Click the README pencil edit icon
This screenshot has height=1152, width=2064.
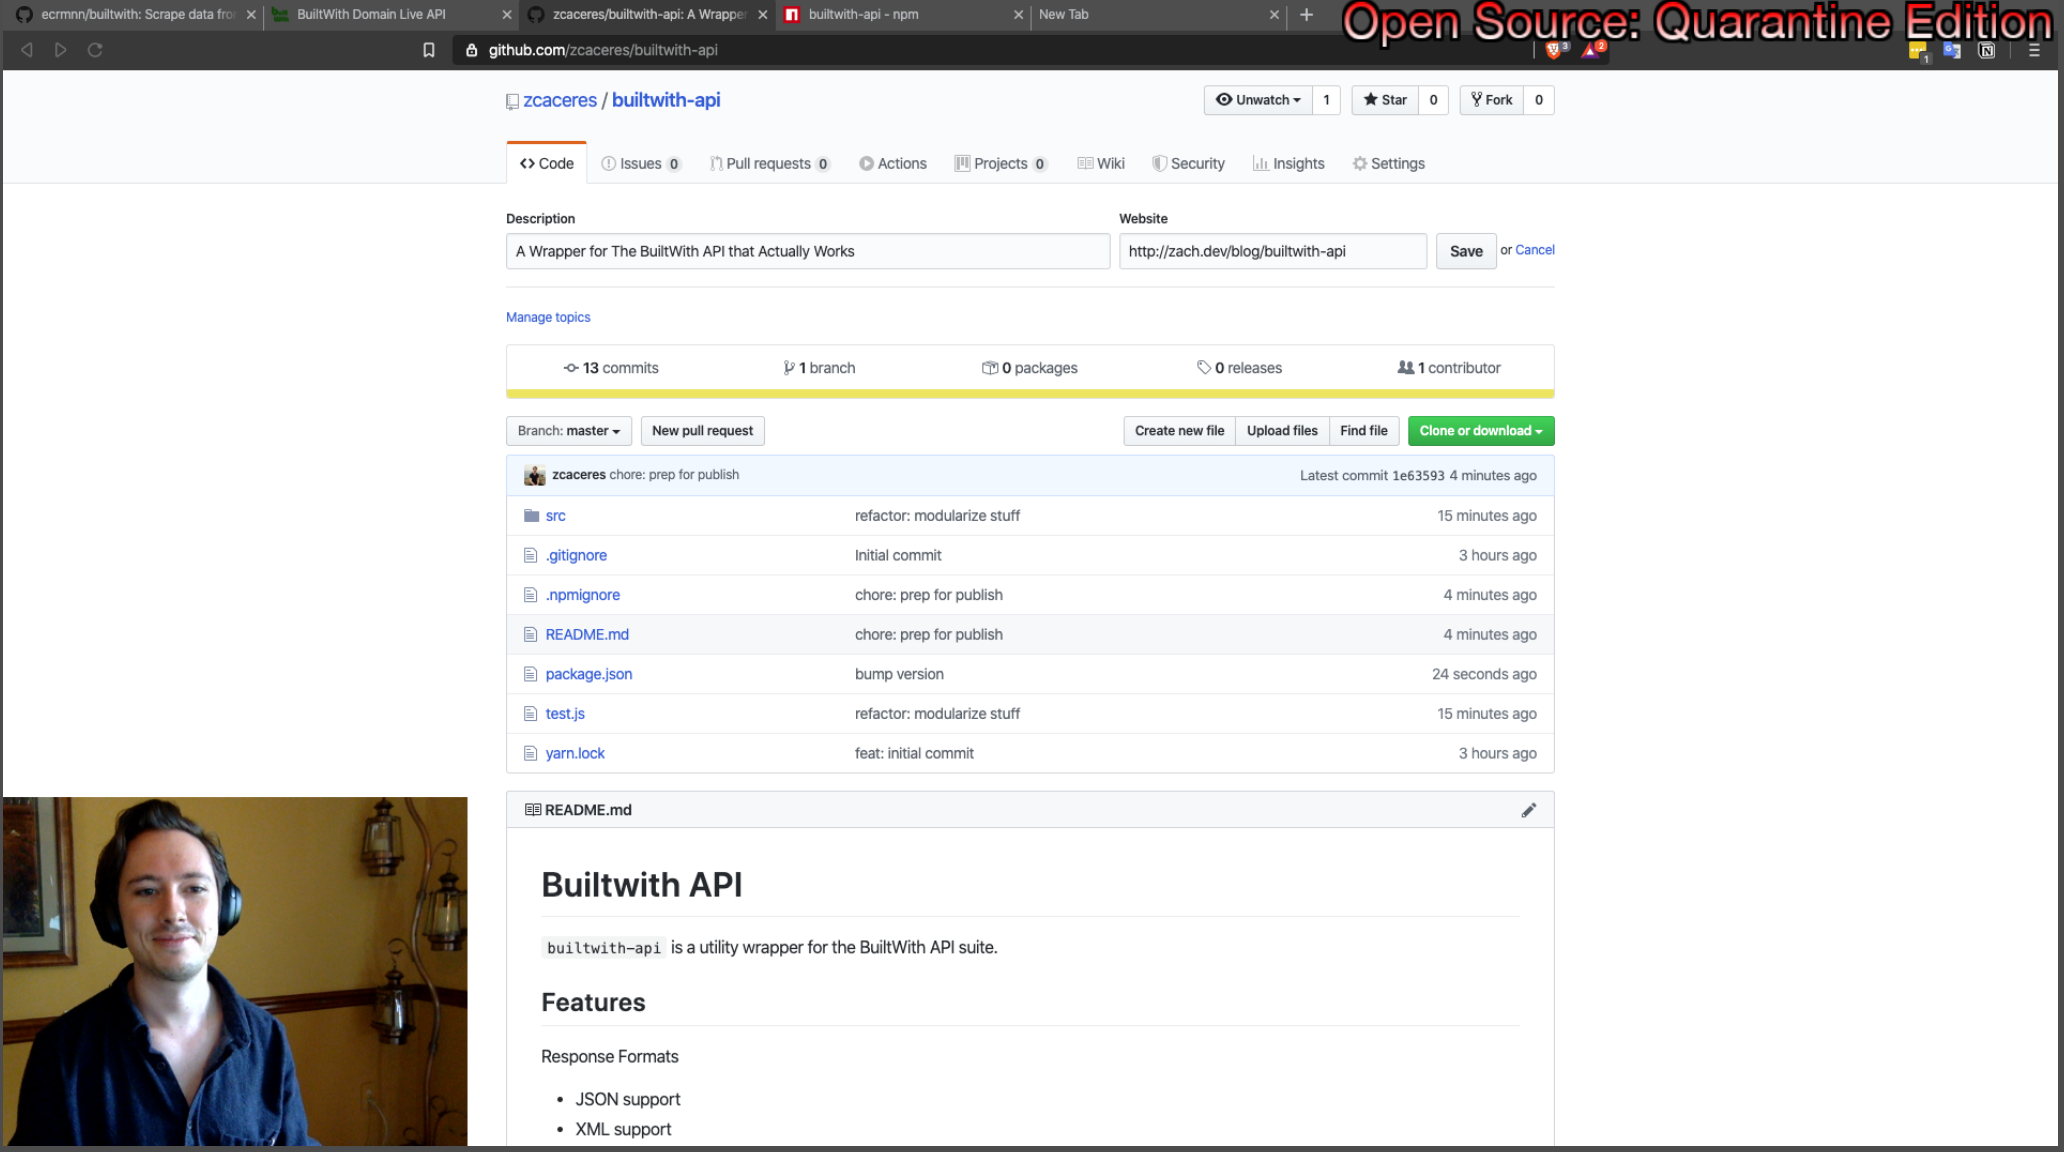1528,810
